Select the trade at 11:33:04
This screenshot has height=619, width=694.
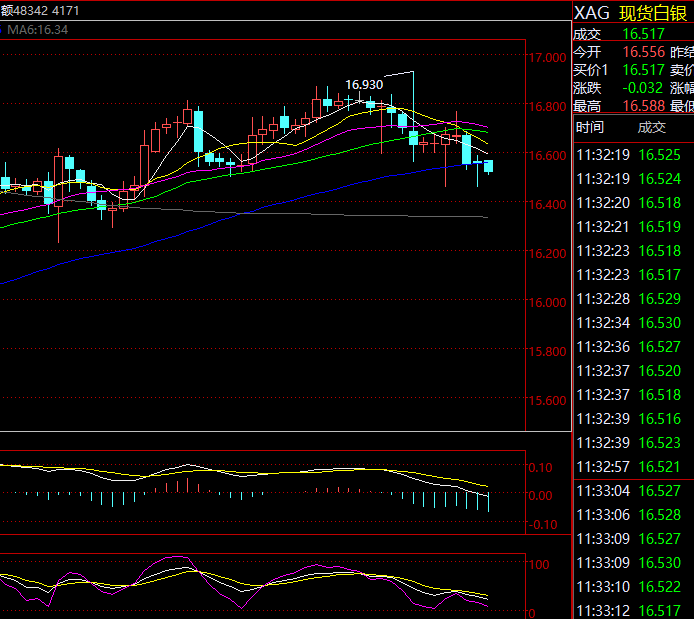pos(634,491)
